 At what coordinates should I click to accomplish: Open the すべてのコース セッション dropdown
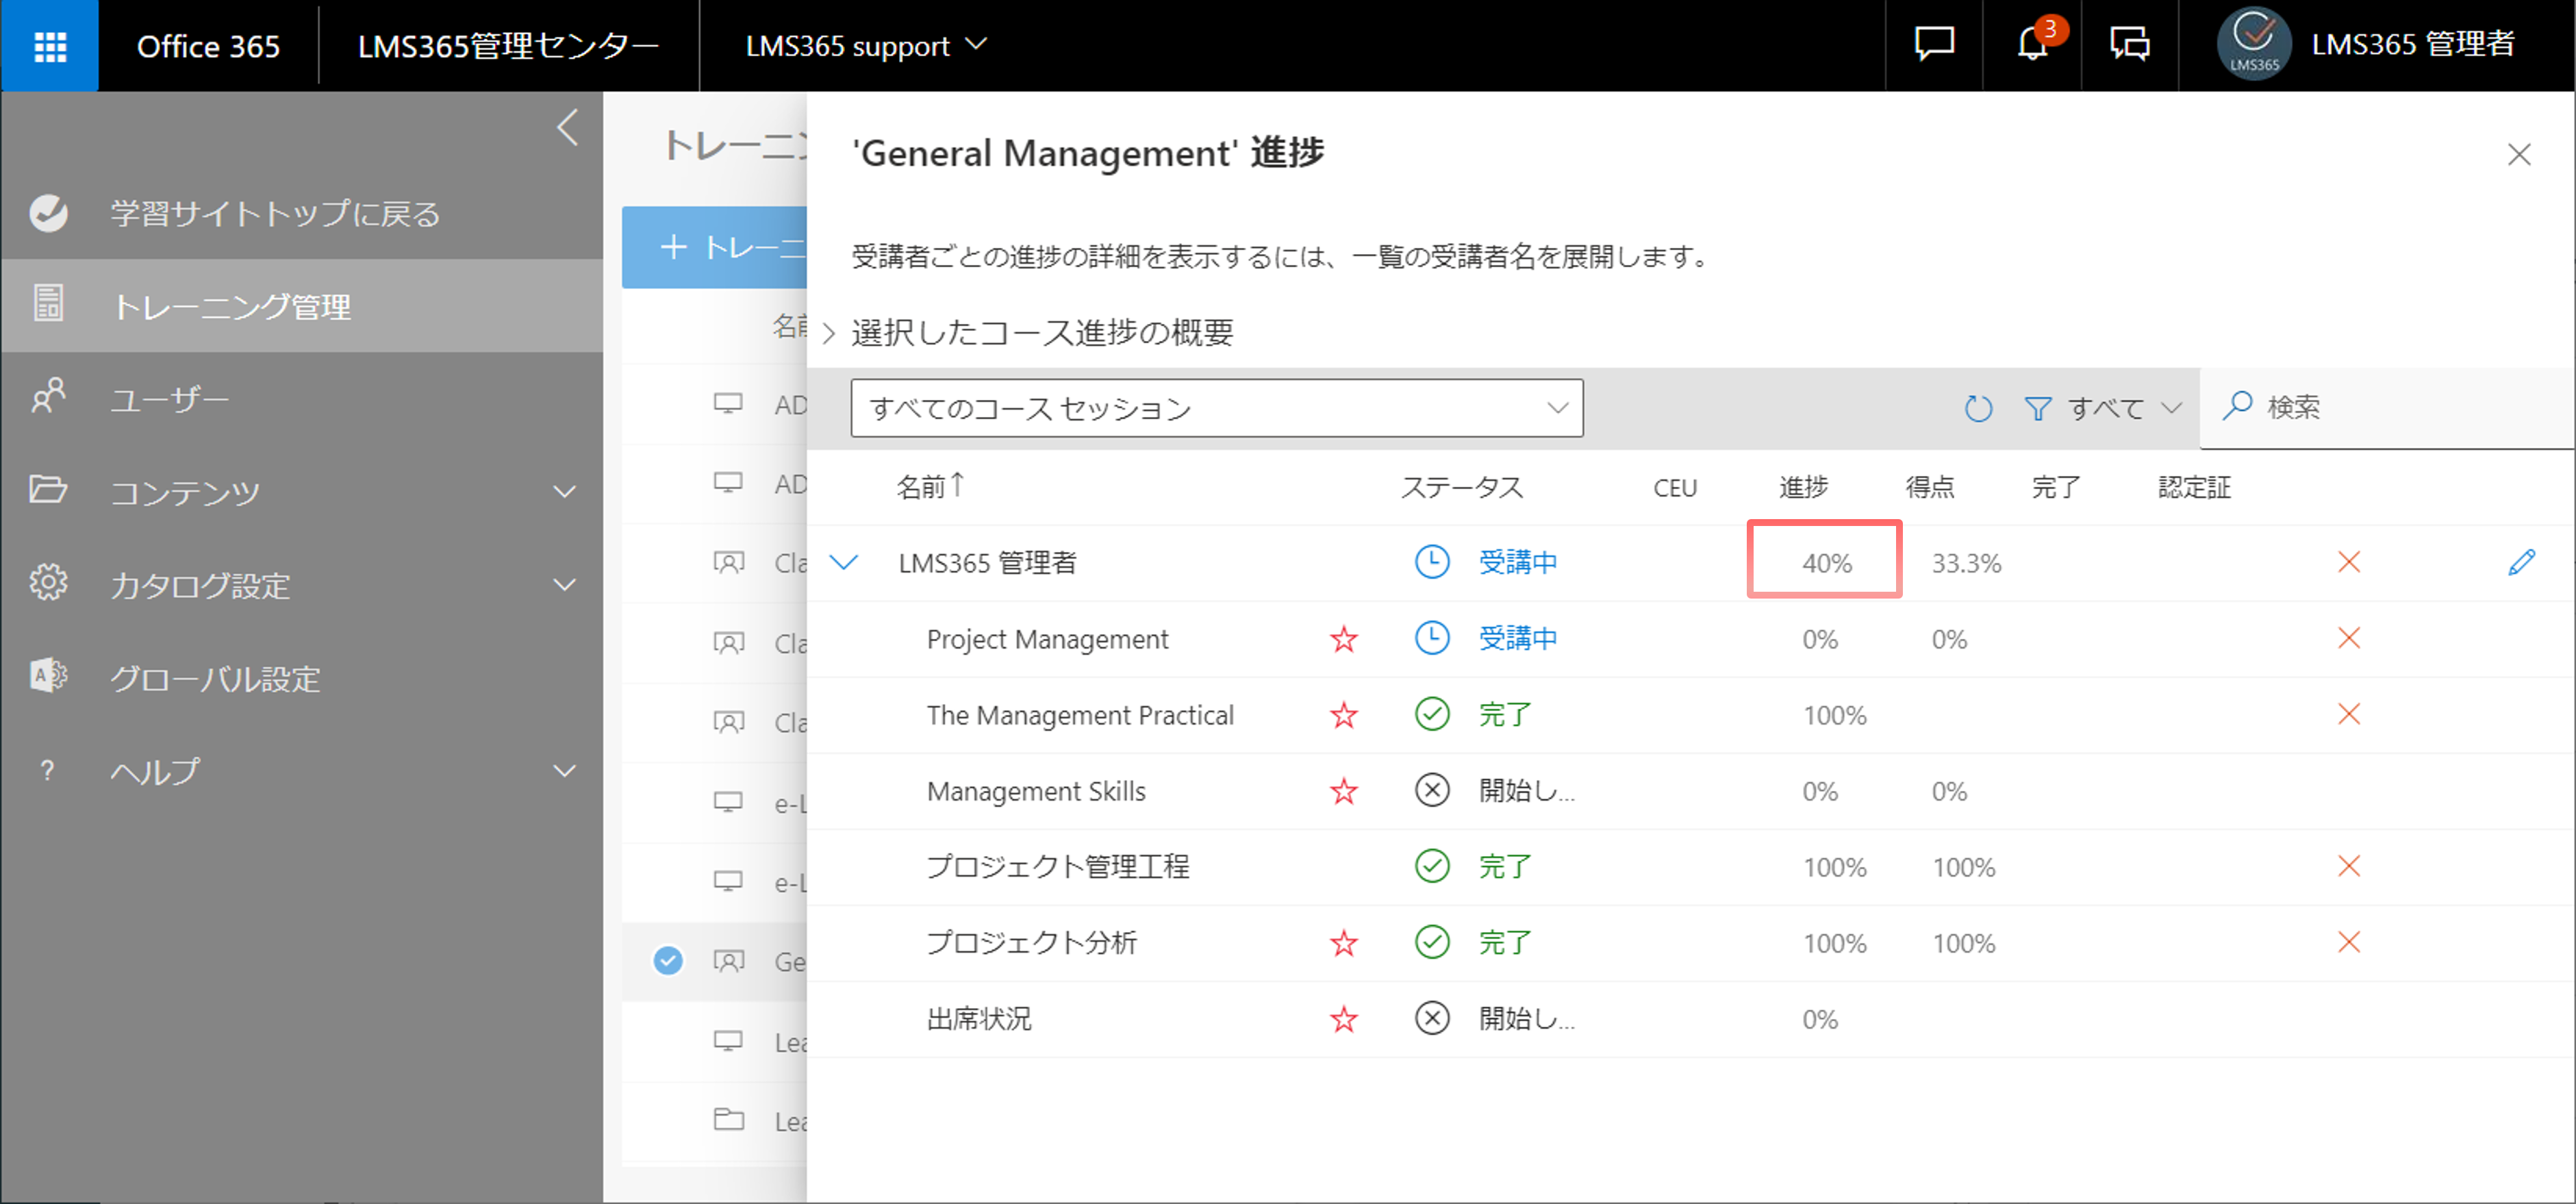tap(1216, 408)
